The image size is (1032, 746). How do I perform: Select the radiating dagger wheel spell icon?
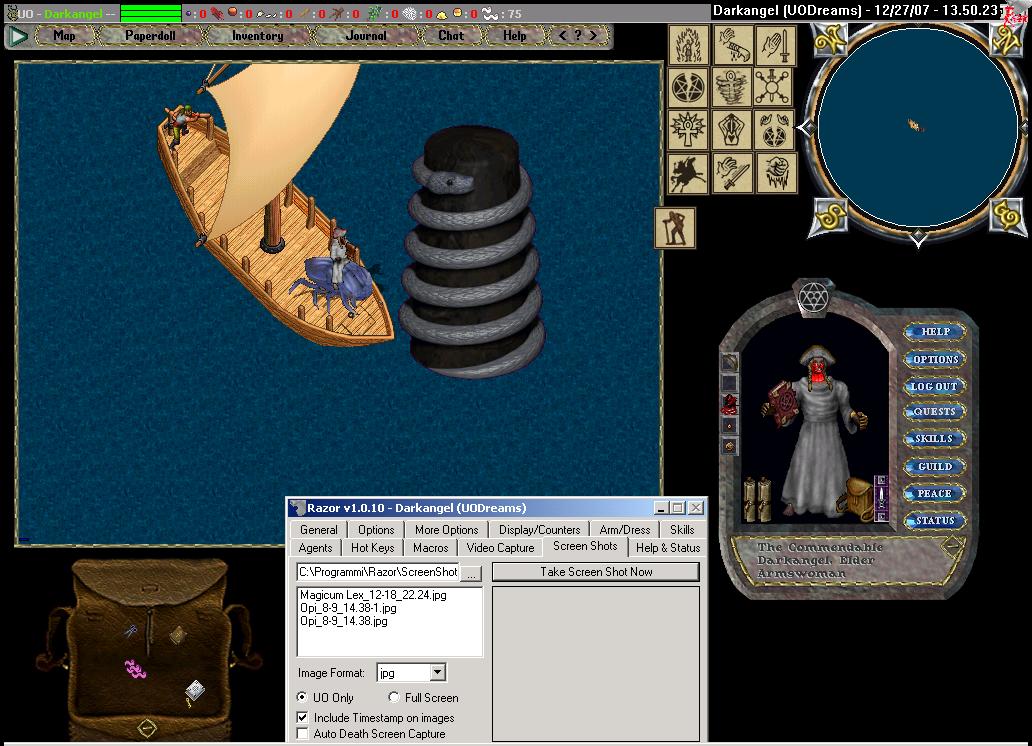[775, 88]
